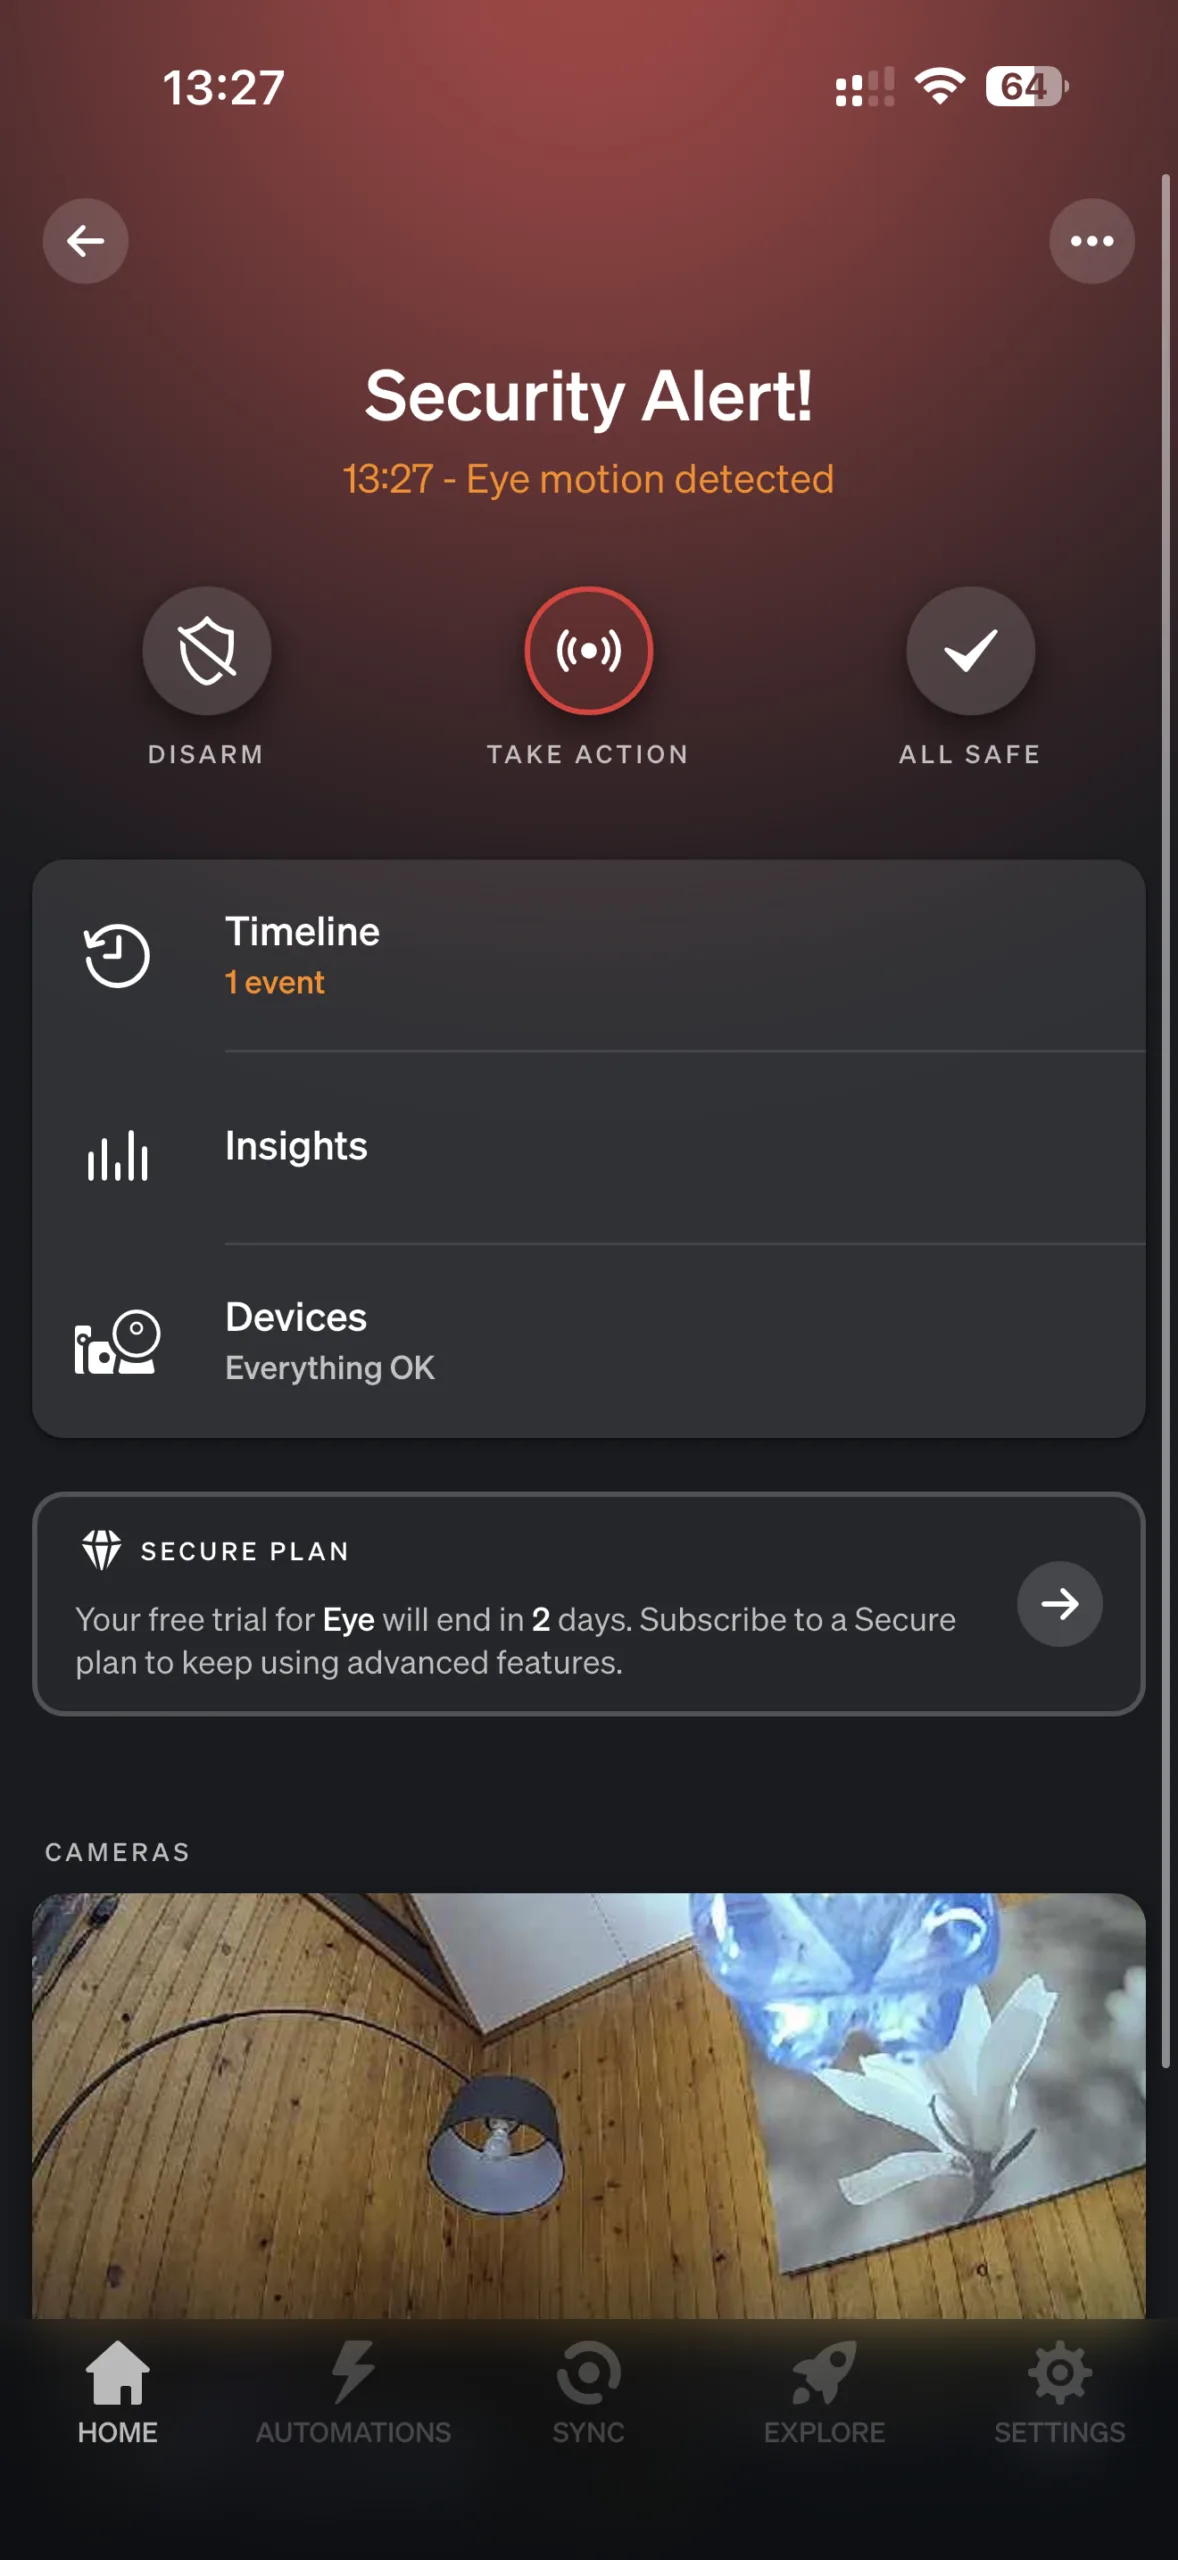1178x2560 pixels.
Task: Tap the Timeline clock history icon
Action: tap(117, 956)
